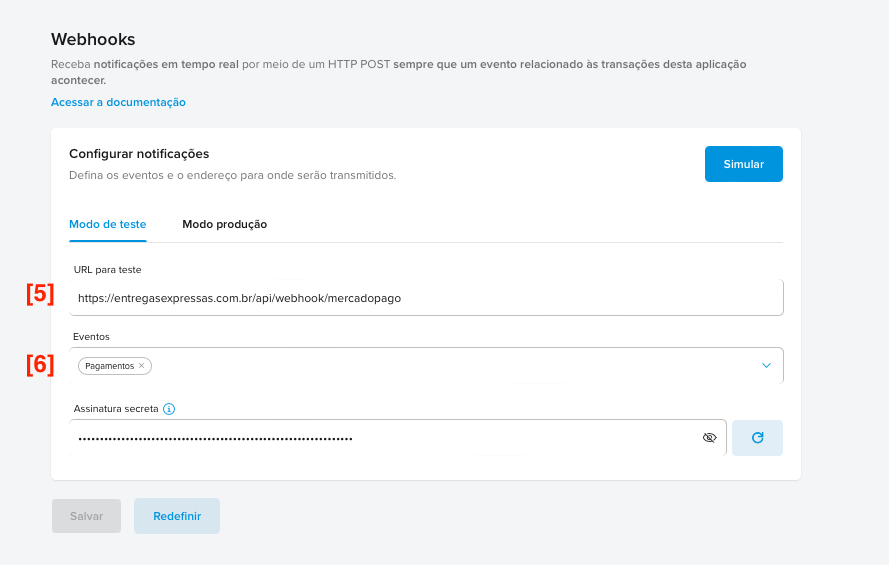The image size is (889, 565).
Task: Click the Redefinir button
Action: pos(177,516)
